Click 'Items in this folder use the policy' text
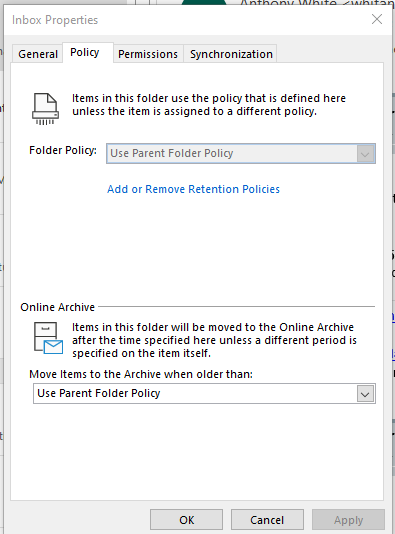Screen dimensions: 395x534 click(209, 105)
